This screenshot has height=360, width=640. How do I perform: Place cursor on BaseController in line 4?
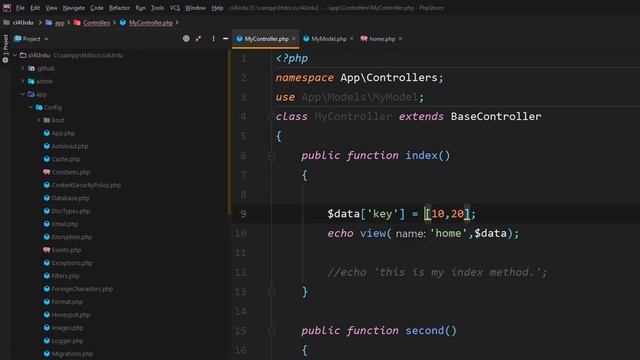[x=496, y=116]
